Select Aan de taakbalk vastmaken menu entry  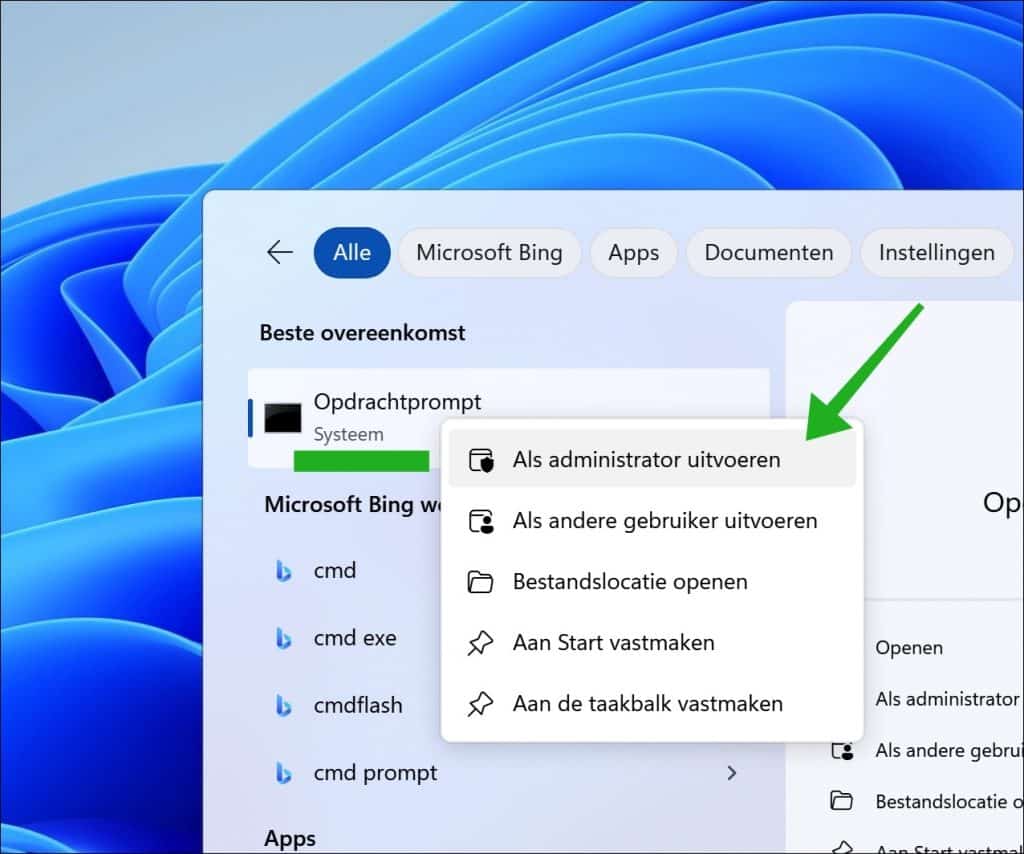tap(652, 703)
